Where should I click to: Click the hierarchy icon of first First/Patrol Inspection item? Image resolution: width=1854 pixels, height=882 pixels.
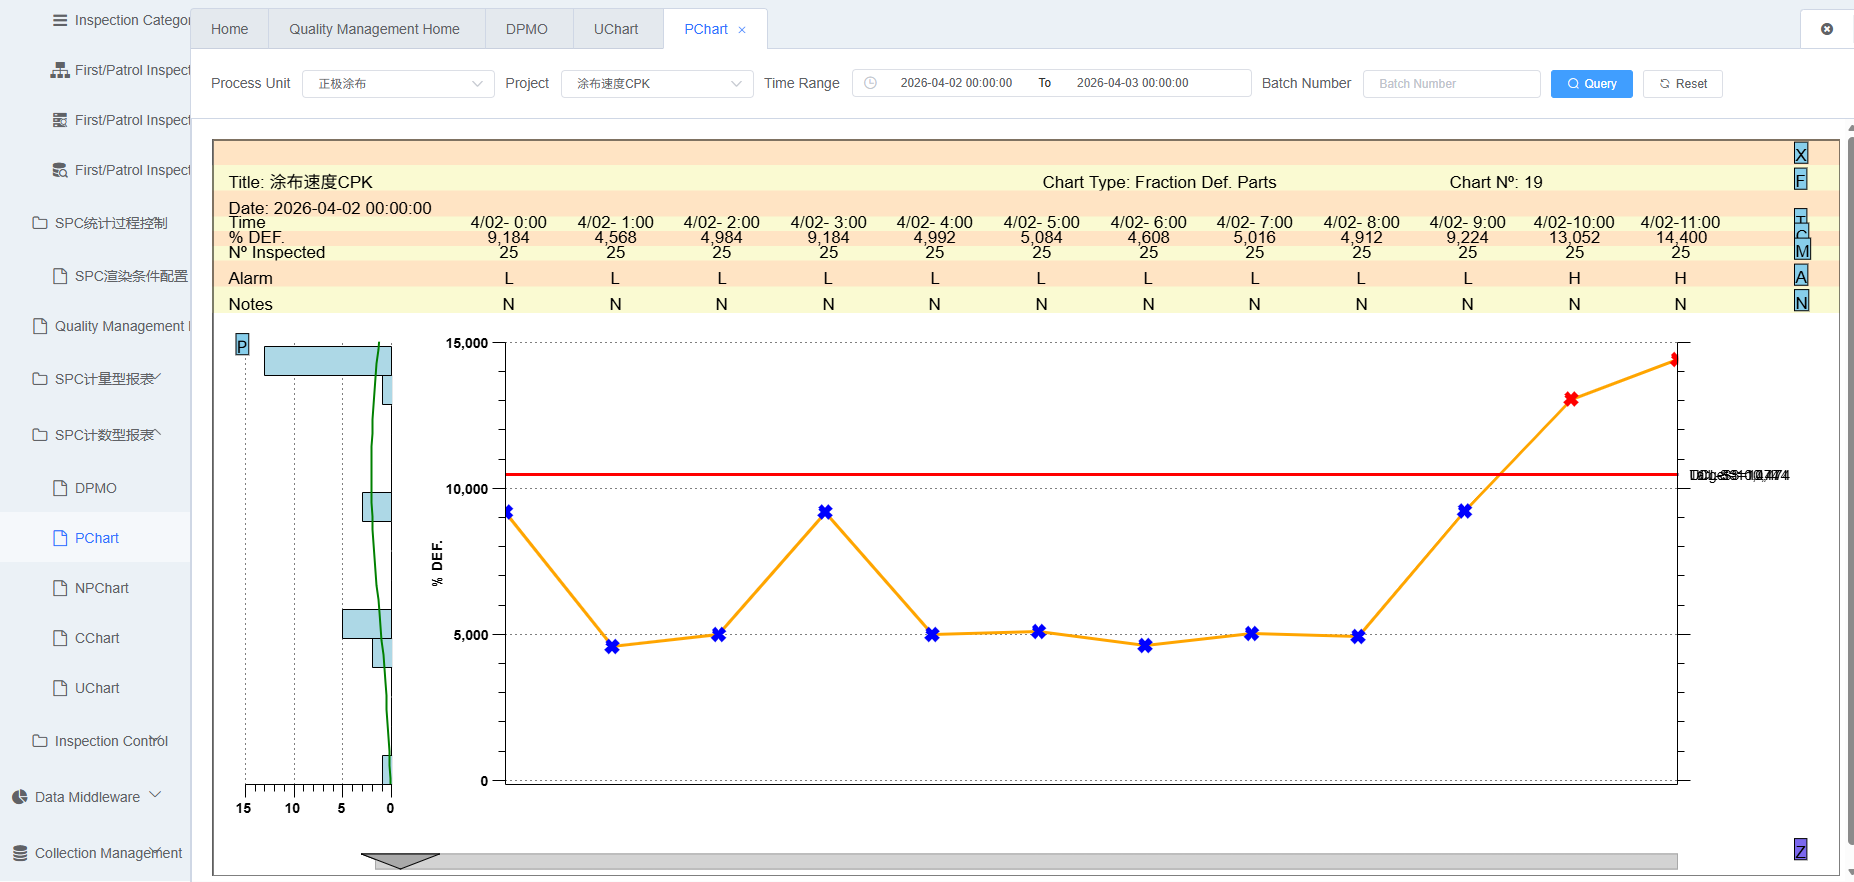tap(60, 70)
